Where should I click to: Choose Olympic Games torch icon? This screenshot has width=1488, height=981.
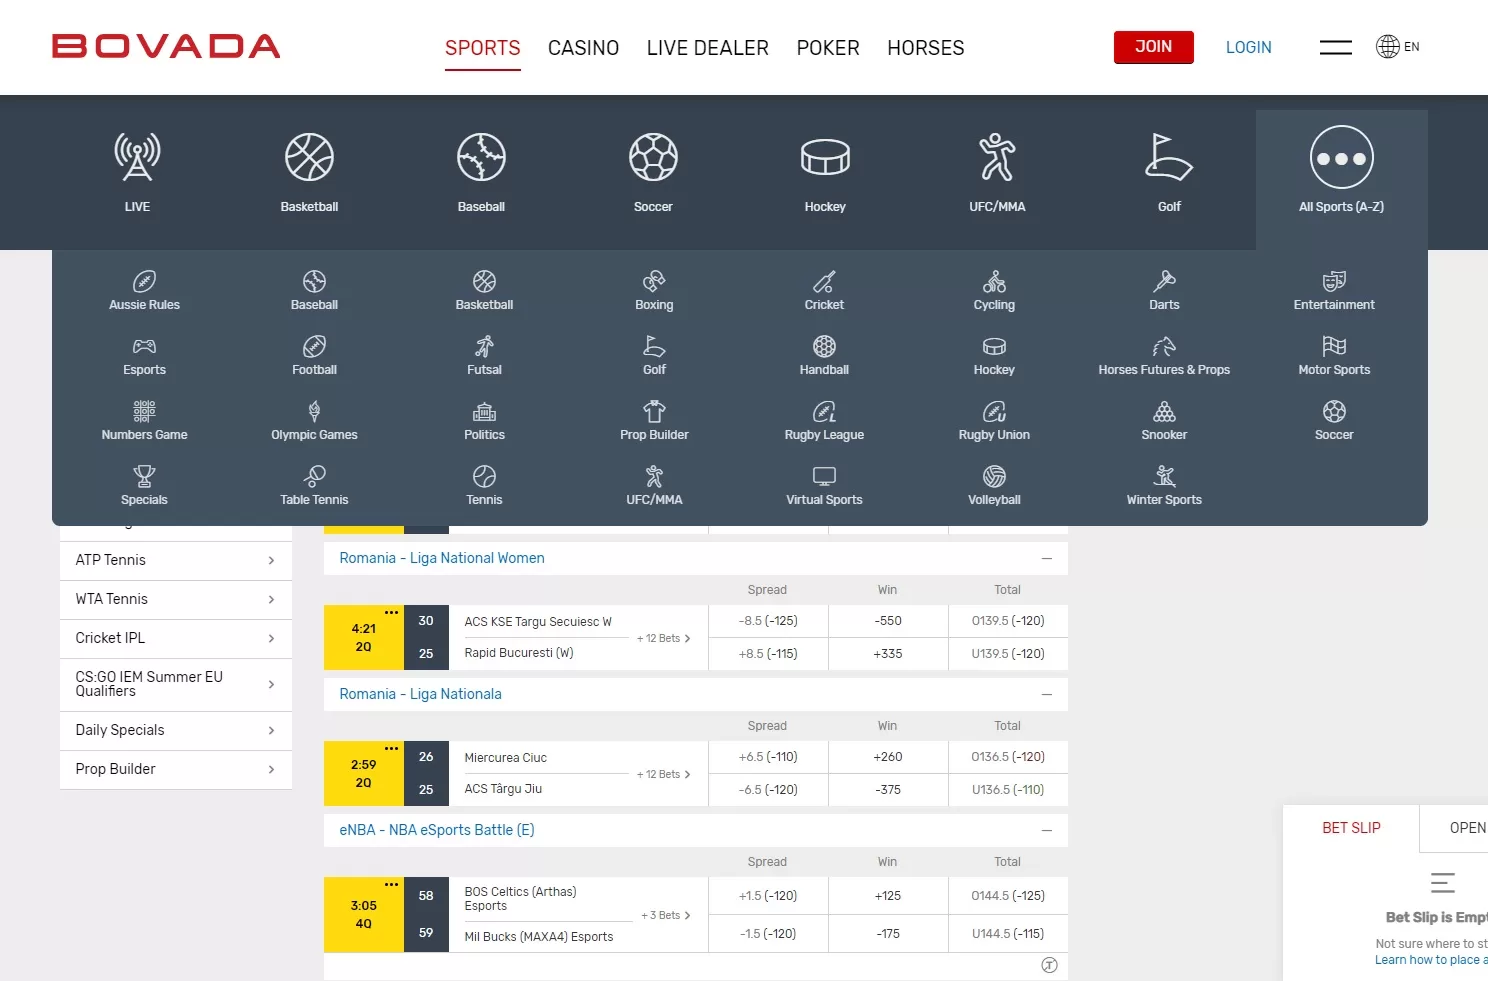pos(314,411)
